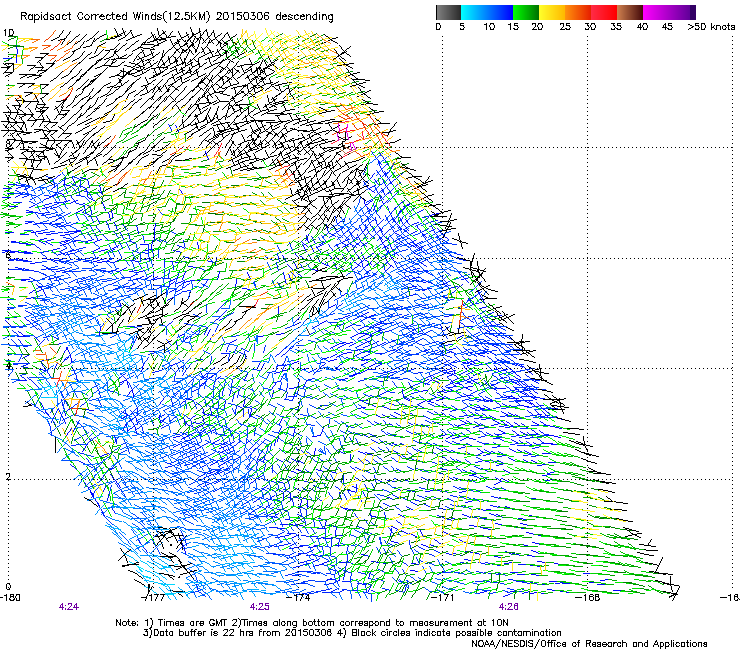
Task: Select the cyan-blue 5-15 knots legend segment
Action: (487, 12)
